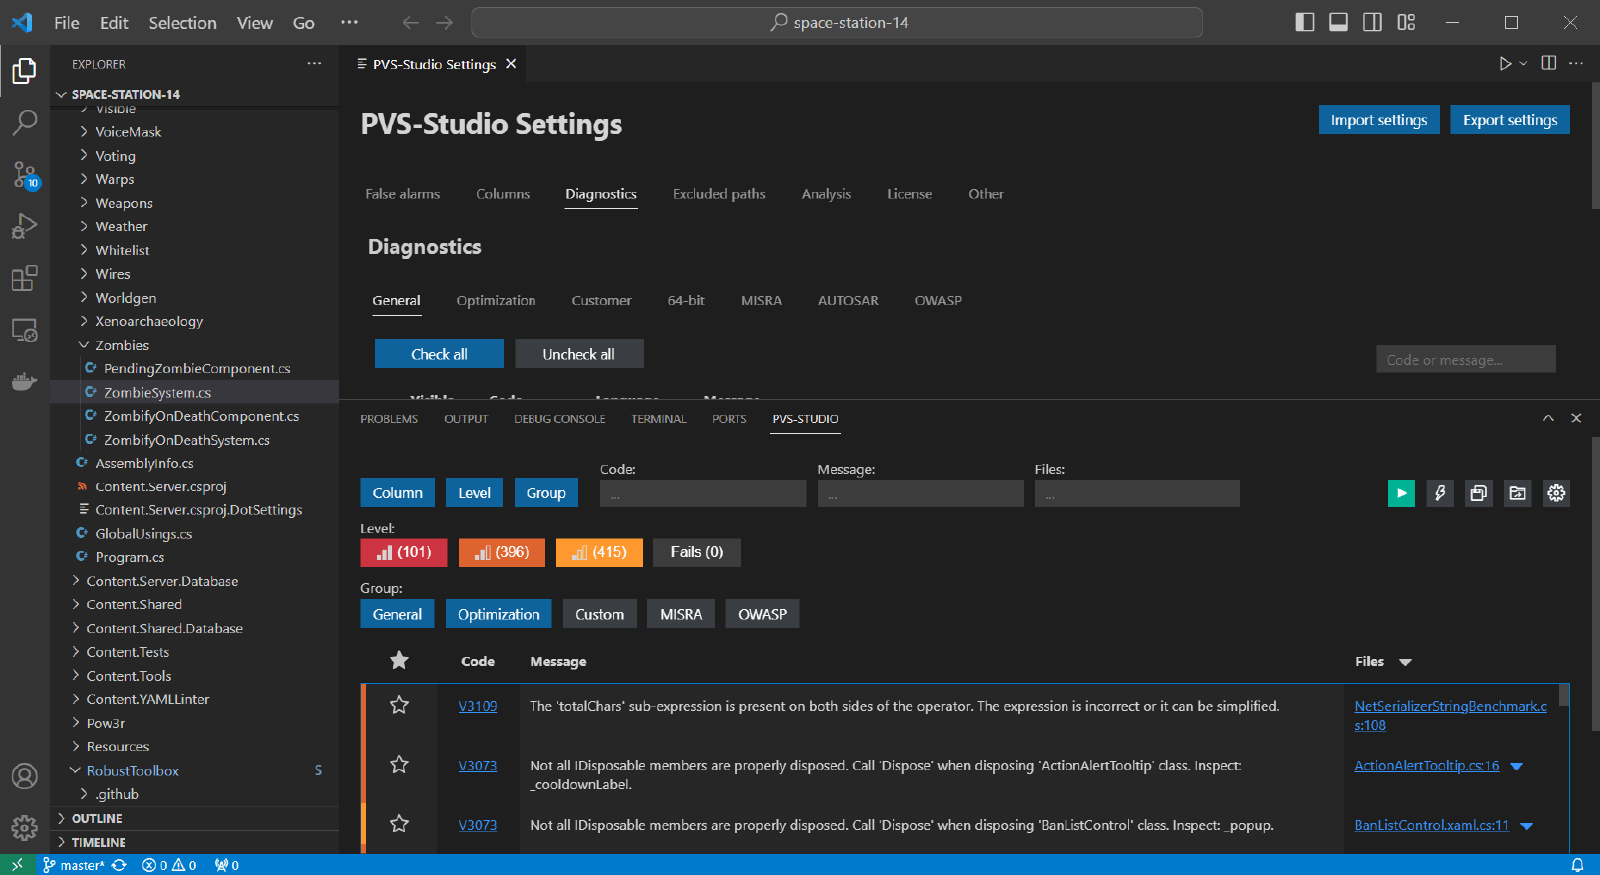Viewport: 1600px width, 875px height.
Task: Open the Source Control view icon
Action: point(25,175)
